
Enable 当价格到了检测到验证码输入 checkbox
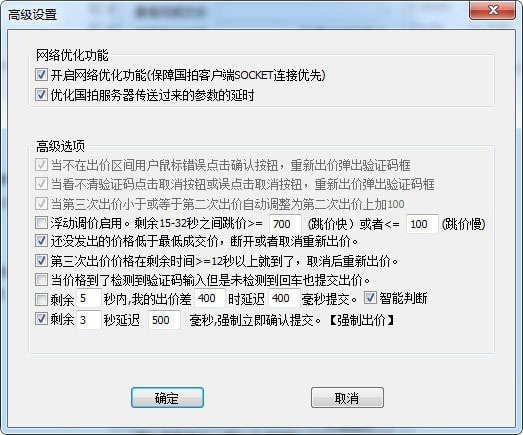[x=41, y=279]
